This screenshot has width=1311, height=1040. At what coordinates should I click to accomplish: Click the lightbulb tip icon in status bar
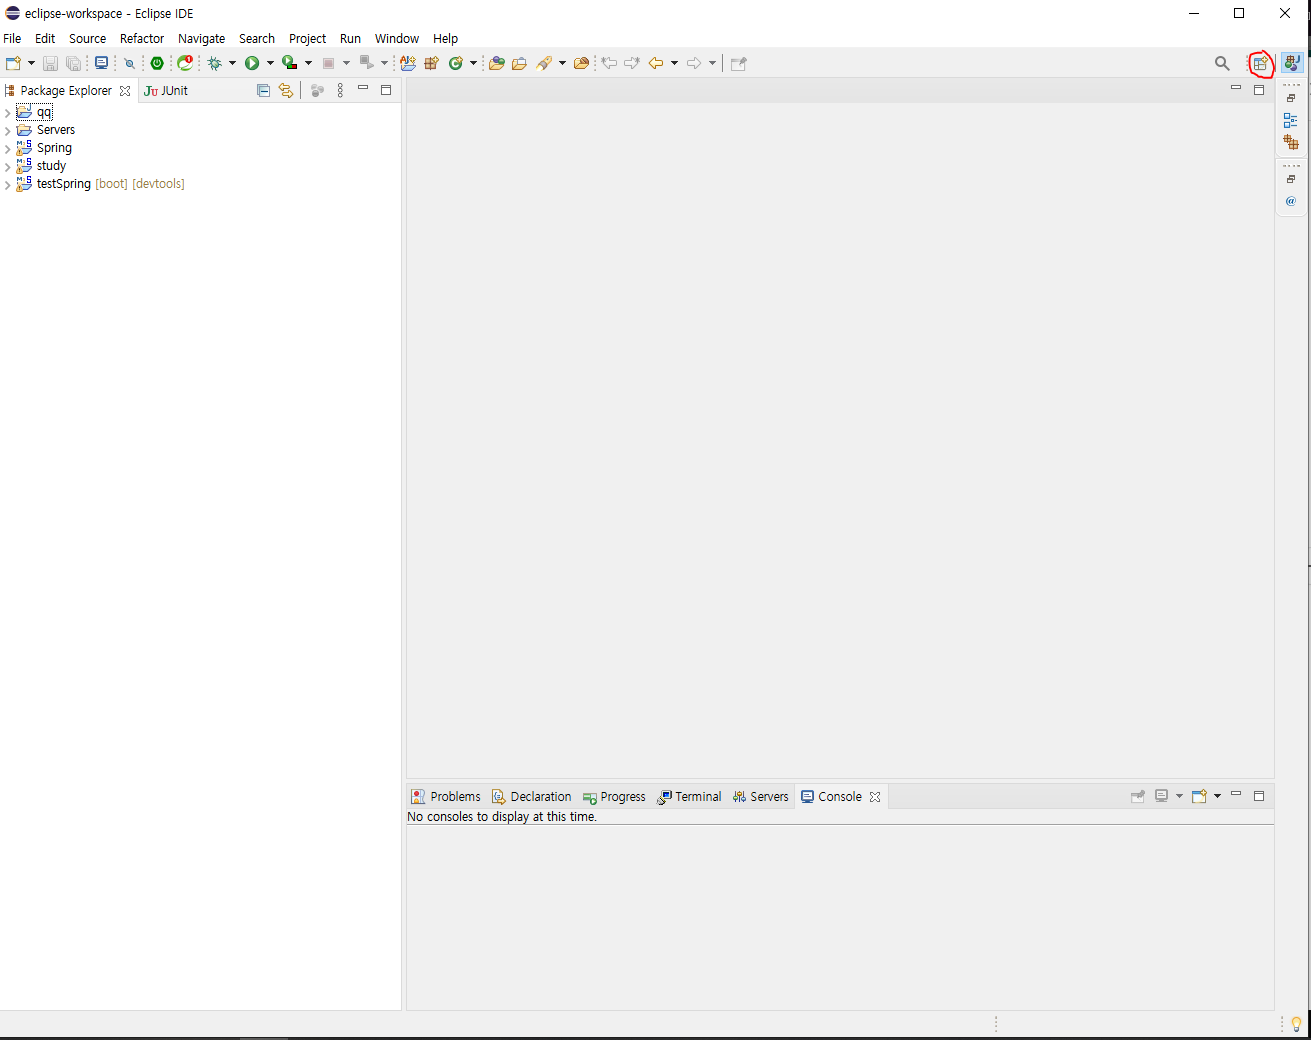pyautogui.click(x=1296, y=1024)
